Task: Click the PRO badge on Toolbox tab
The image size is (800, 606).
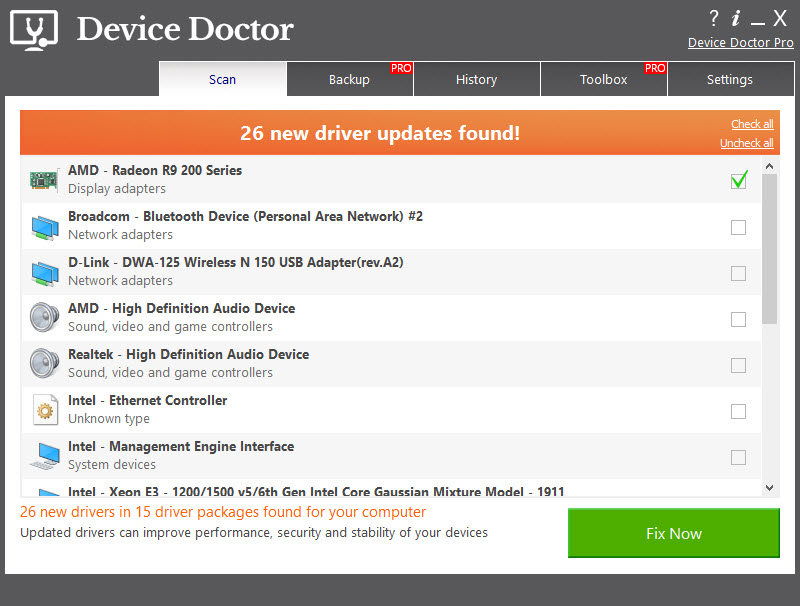Action: [x=655, y=68]
